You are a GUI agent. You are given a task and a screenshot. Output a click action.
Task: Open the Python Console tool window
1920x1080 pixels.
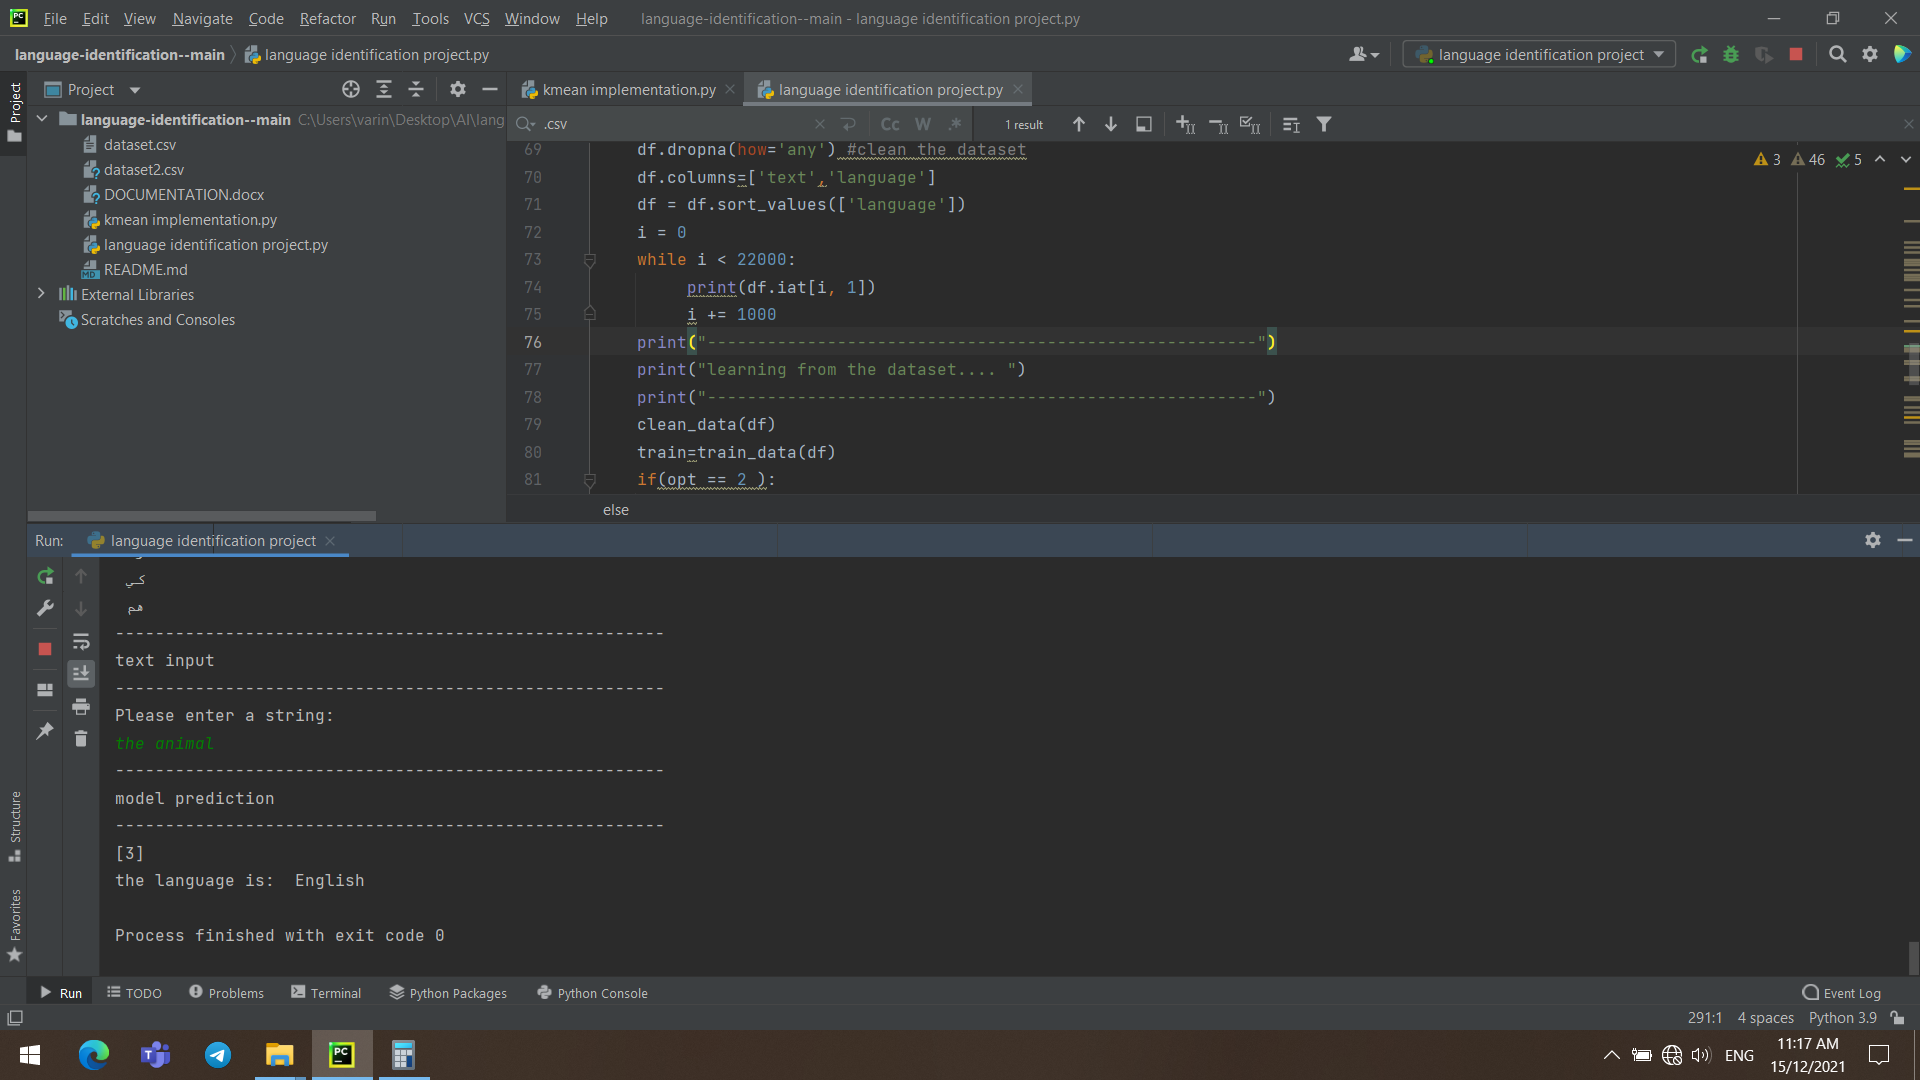click(x=592, y=992)
